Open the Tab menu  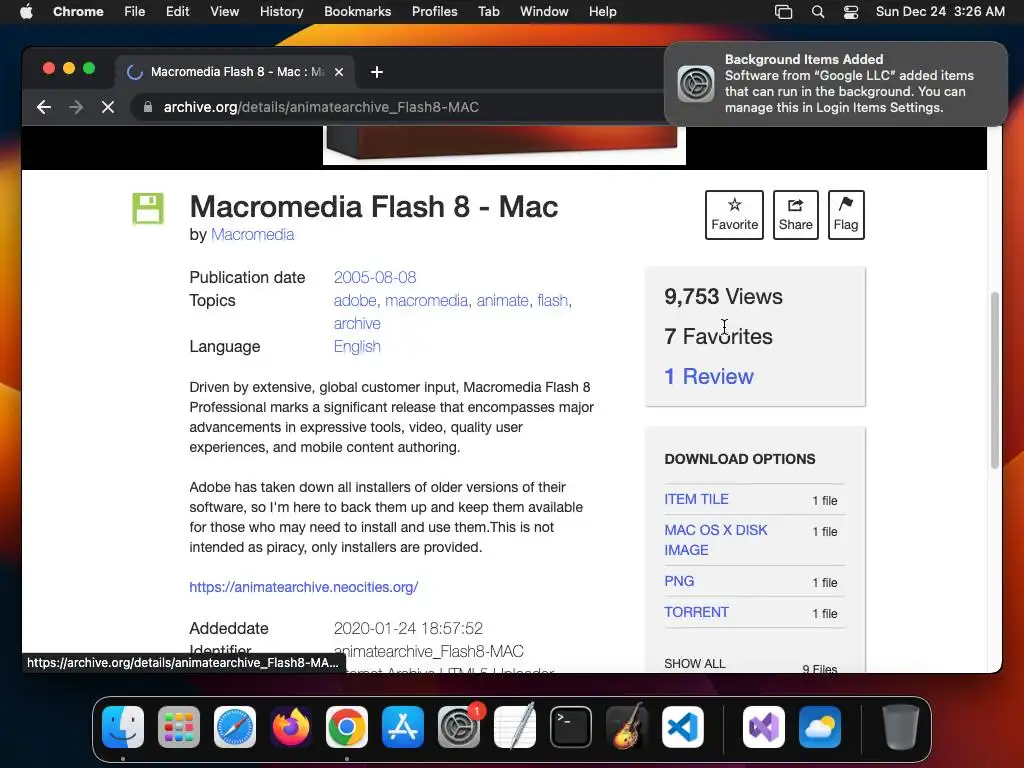(x=488, y=12)
